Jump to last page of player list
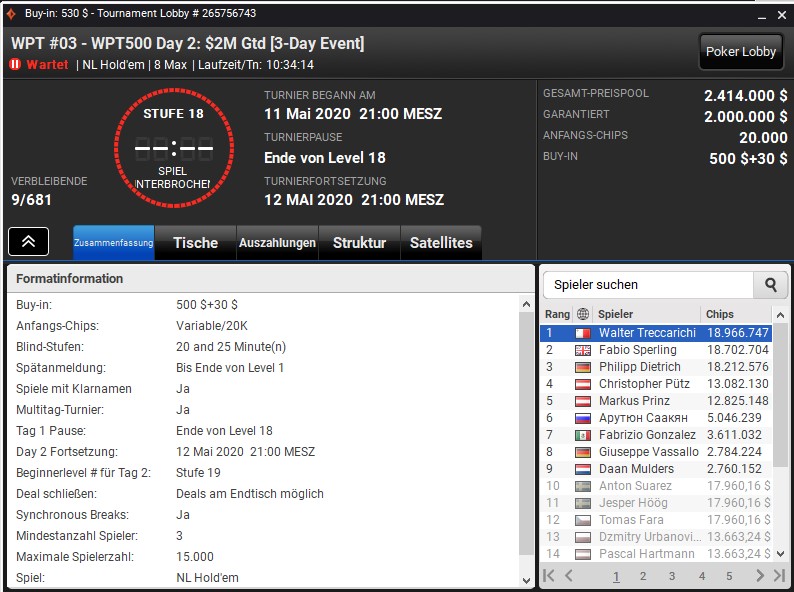 [x=779, y=575]
